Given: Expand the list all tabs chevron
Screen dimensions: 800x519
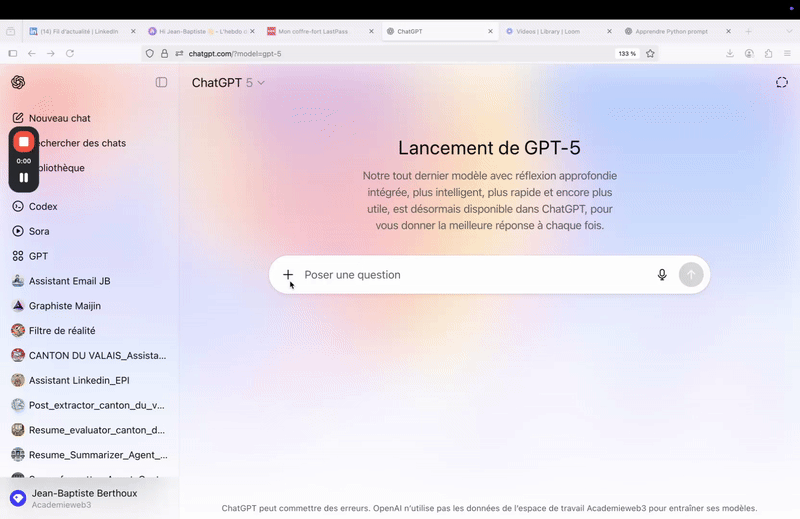Looking at the screenshot, I should [789, 31].
